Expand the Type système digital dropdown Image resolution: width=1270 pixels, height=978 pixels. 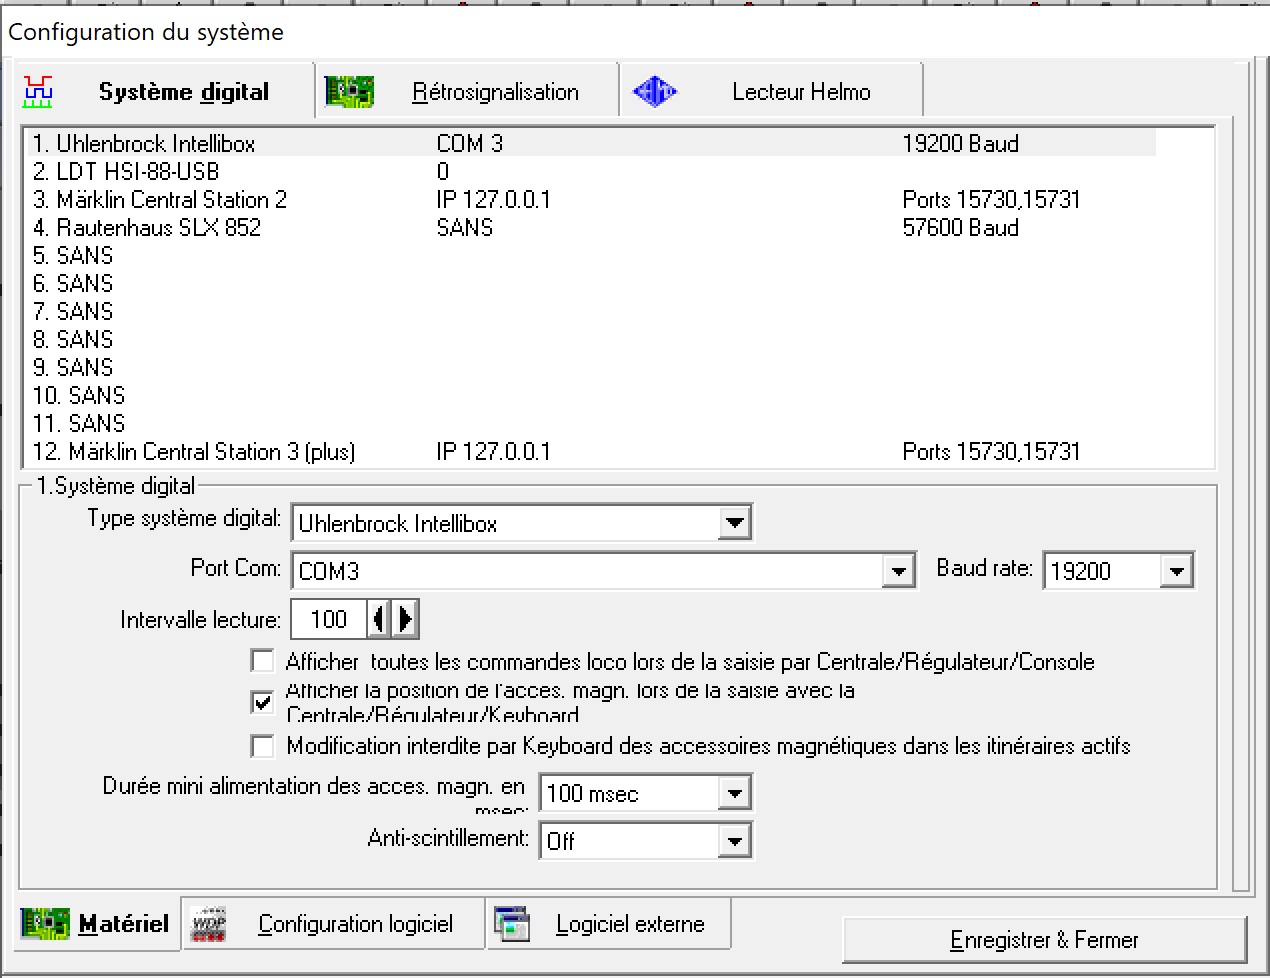point(734,523)
